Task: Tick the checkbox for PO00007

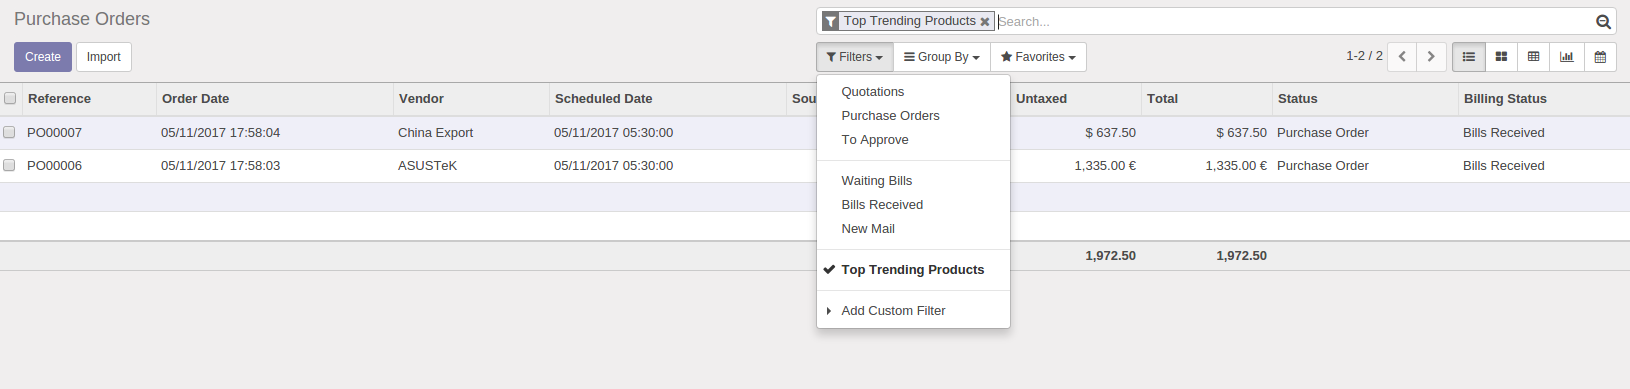Action: pyautogui.click(x=9, y=132)
